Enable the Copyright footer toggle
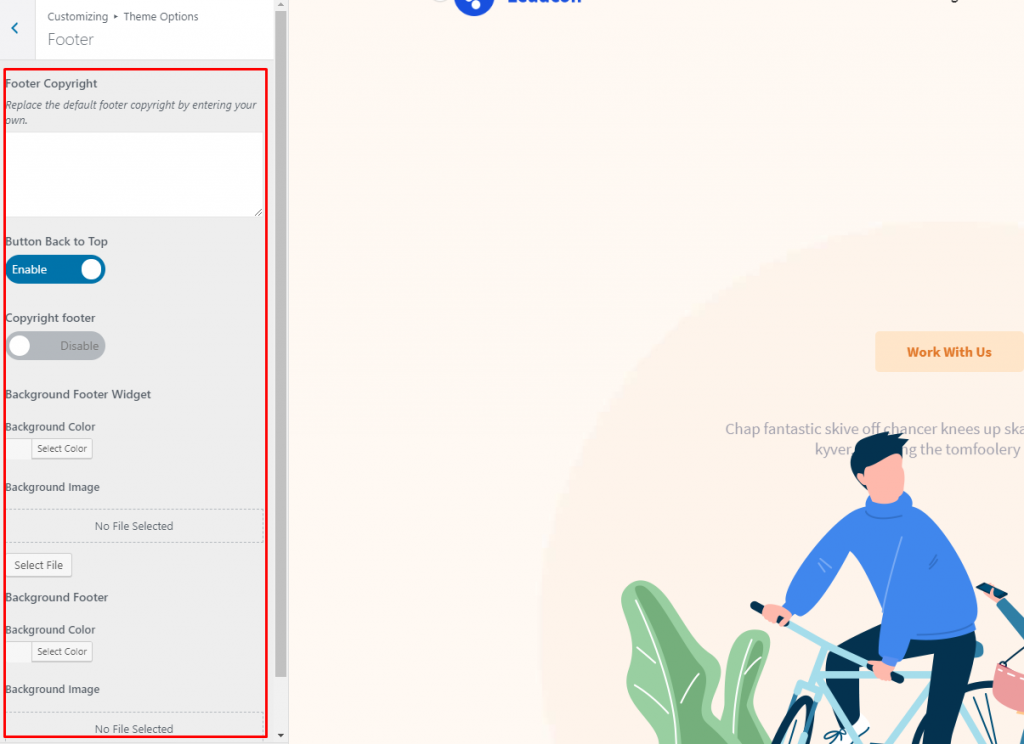1024x744 pixels. [56, 346]
